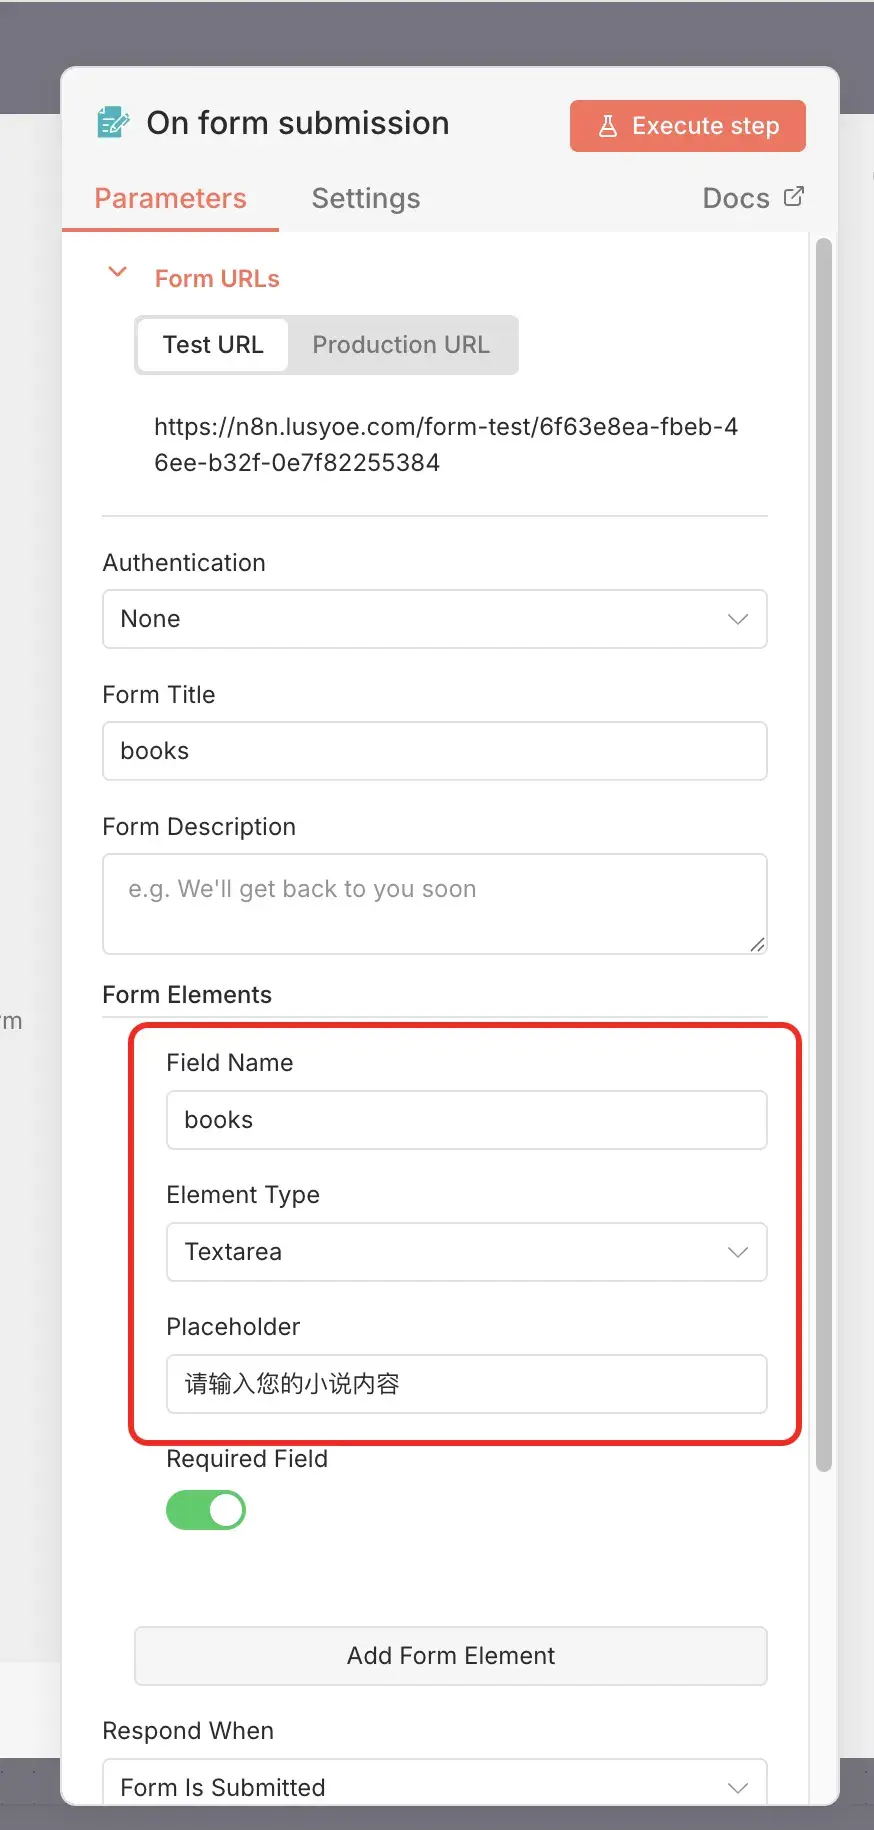Focus the Form Description textarea
This screenshot has width=874, height=1830.
(434, 903)
